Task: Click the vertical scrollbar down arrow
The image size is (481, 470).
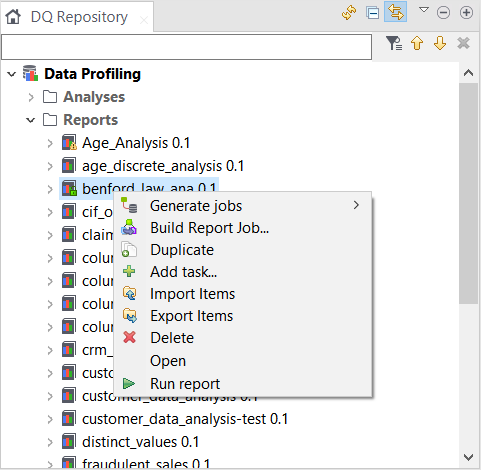Action: pos(468,457)
